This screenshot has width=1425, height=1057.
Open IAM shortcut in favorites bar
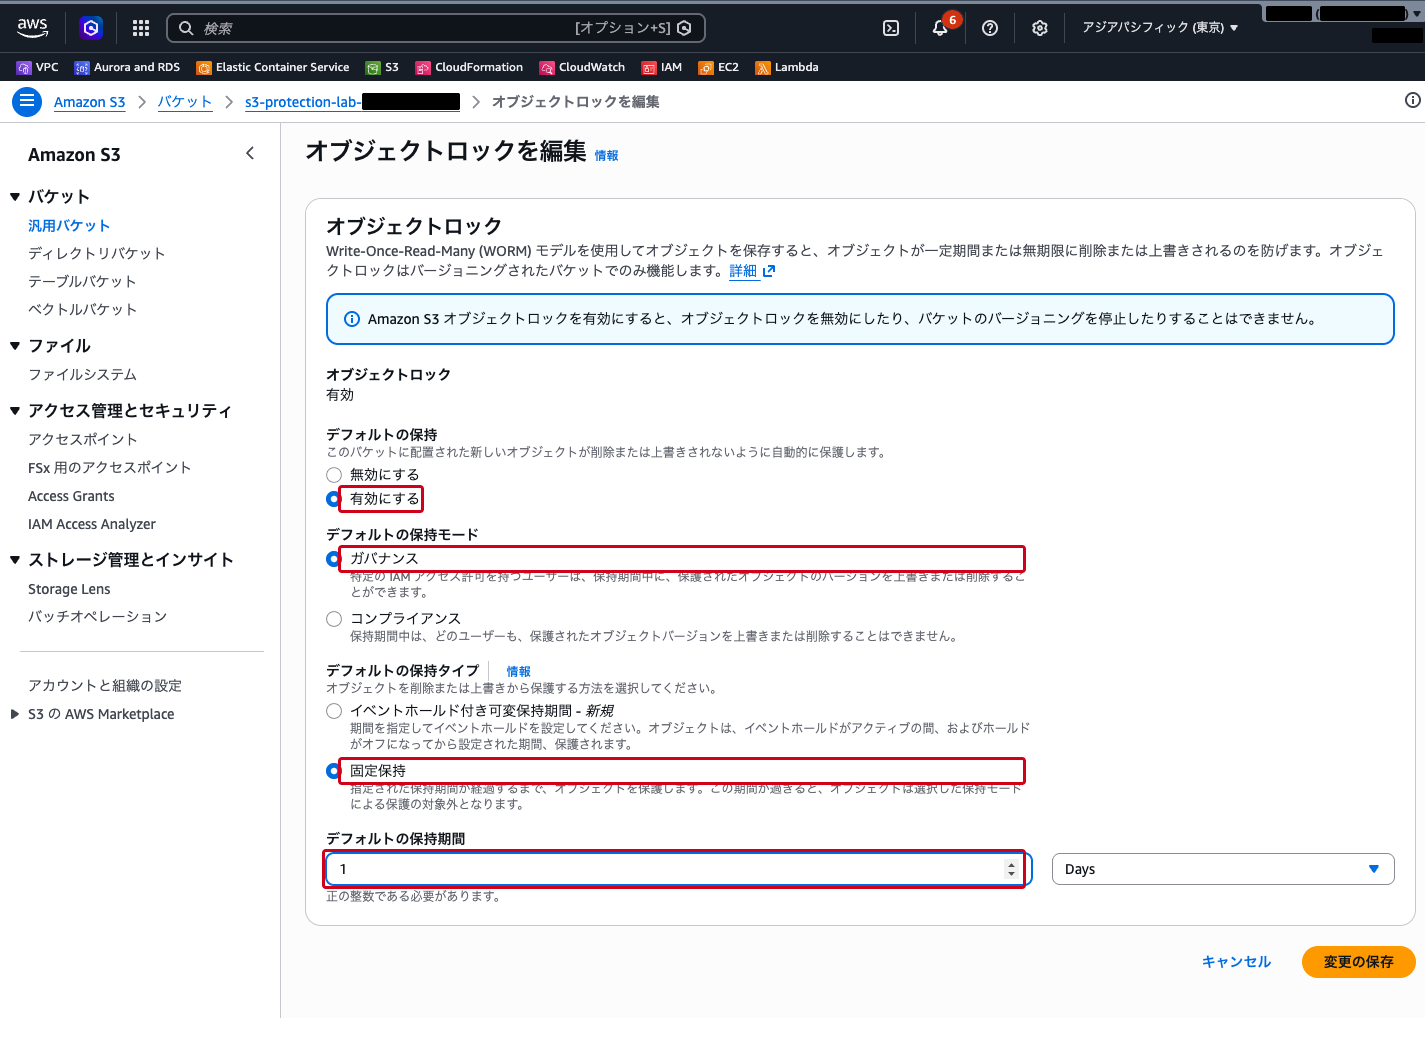(x=662, y=67)
